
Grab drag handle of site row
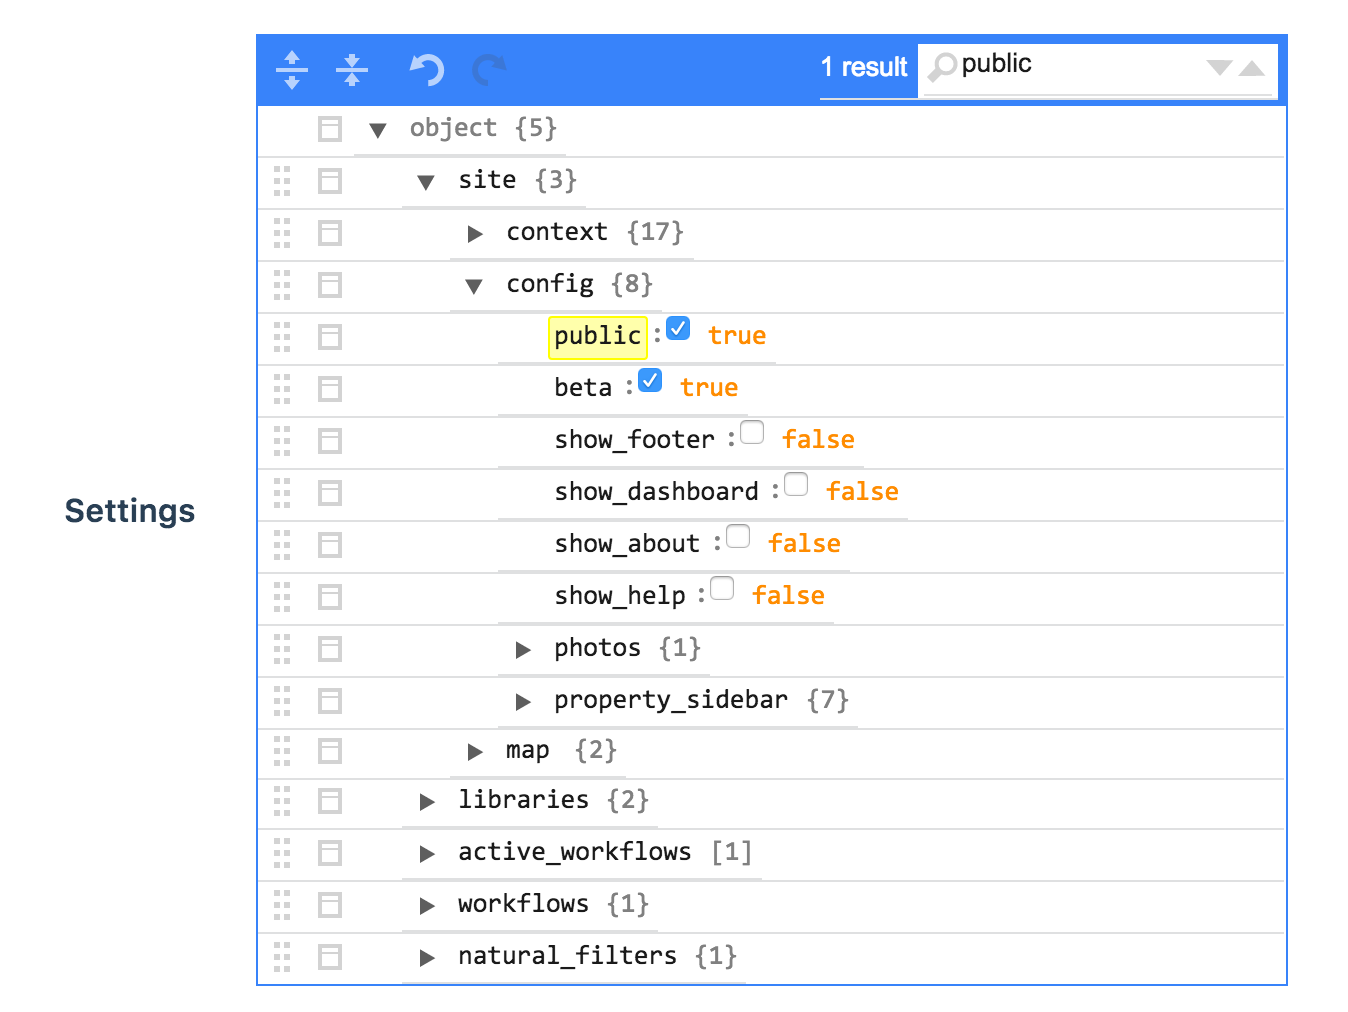pyautogui.click(x=282, y=181)
